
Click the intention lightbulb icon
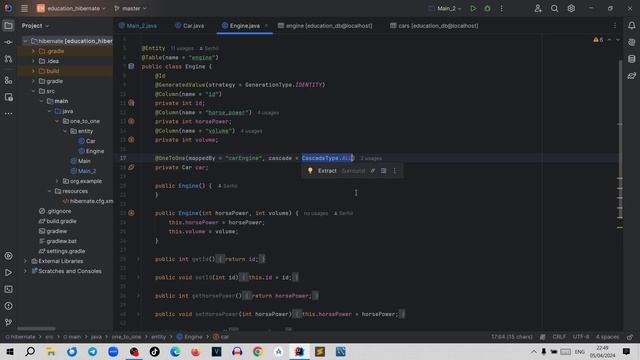[x=310, y=171]
